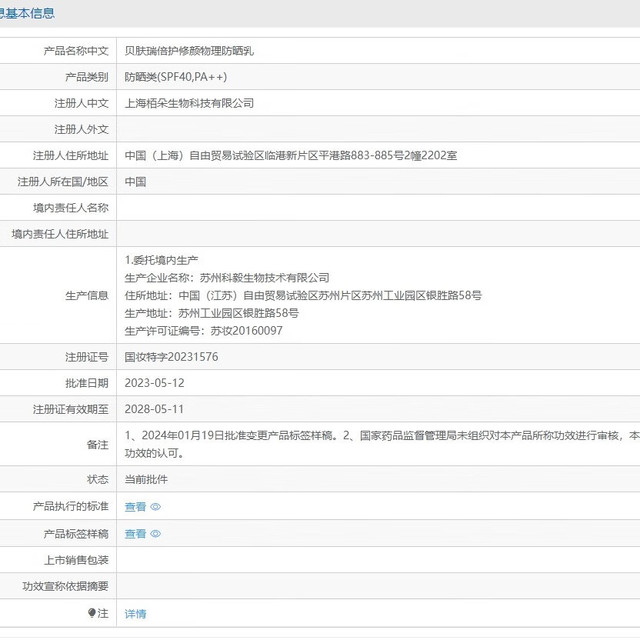This screenshot has width=640, height=640.
Task: Click label 境内责任人名称
Action: tap(71, 207)
